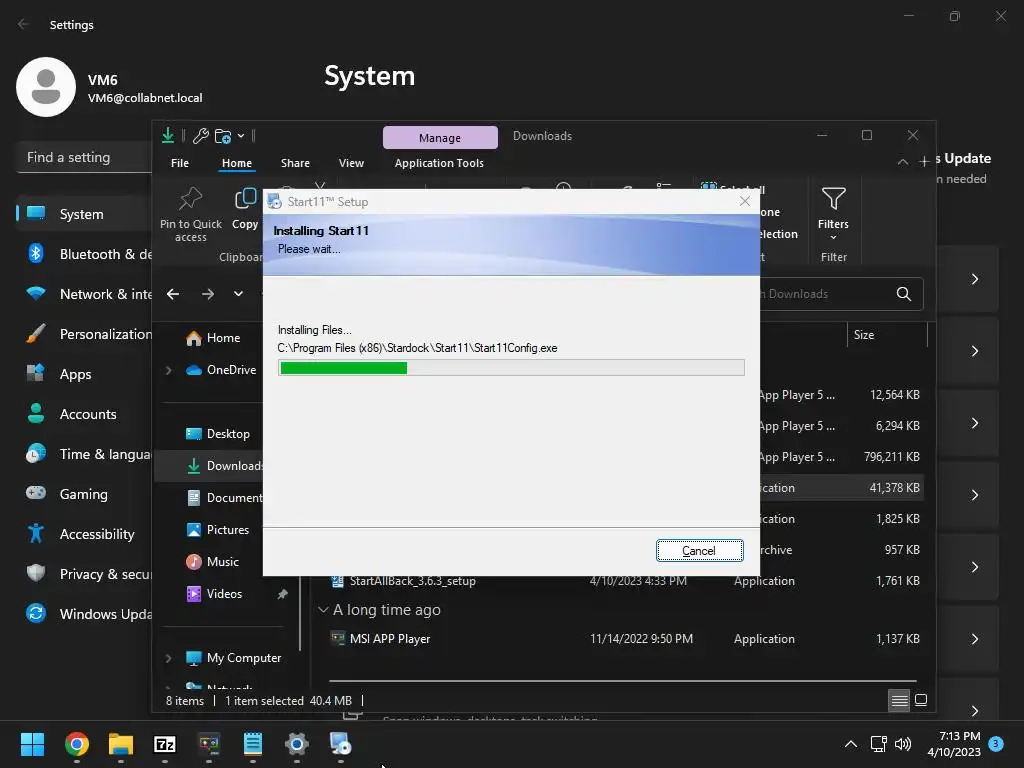
Task: Open the Filters dropdown in ribbon
Action: (833, 214)
